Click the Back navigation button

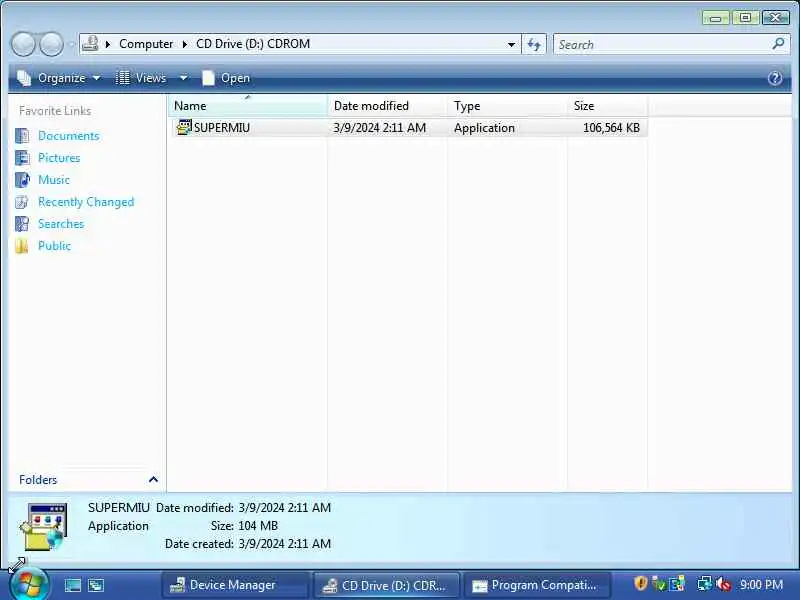coord(23,44)
